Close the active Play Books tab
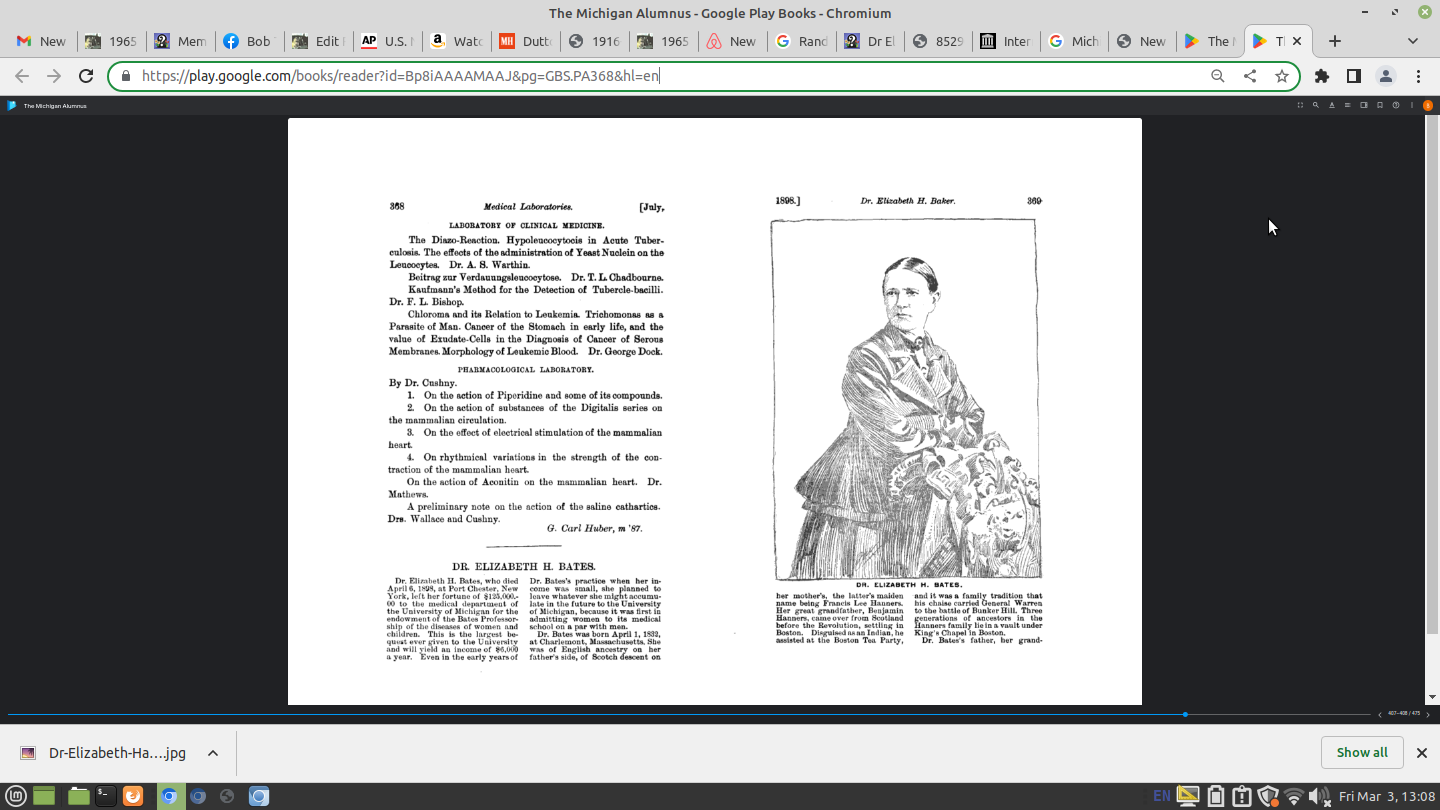 click(1297, 41)
